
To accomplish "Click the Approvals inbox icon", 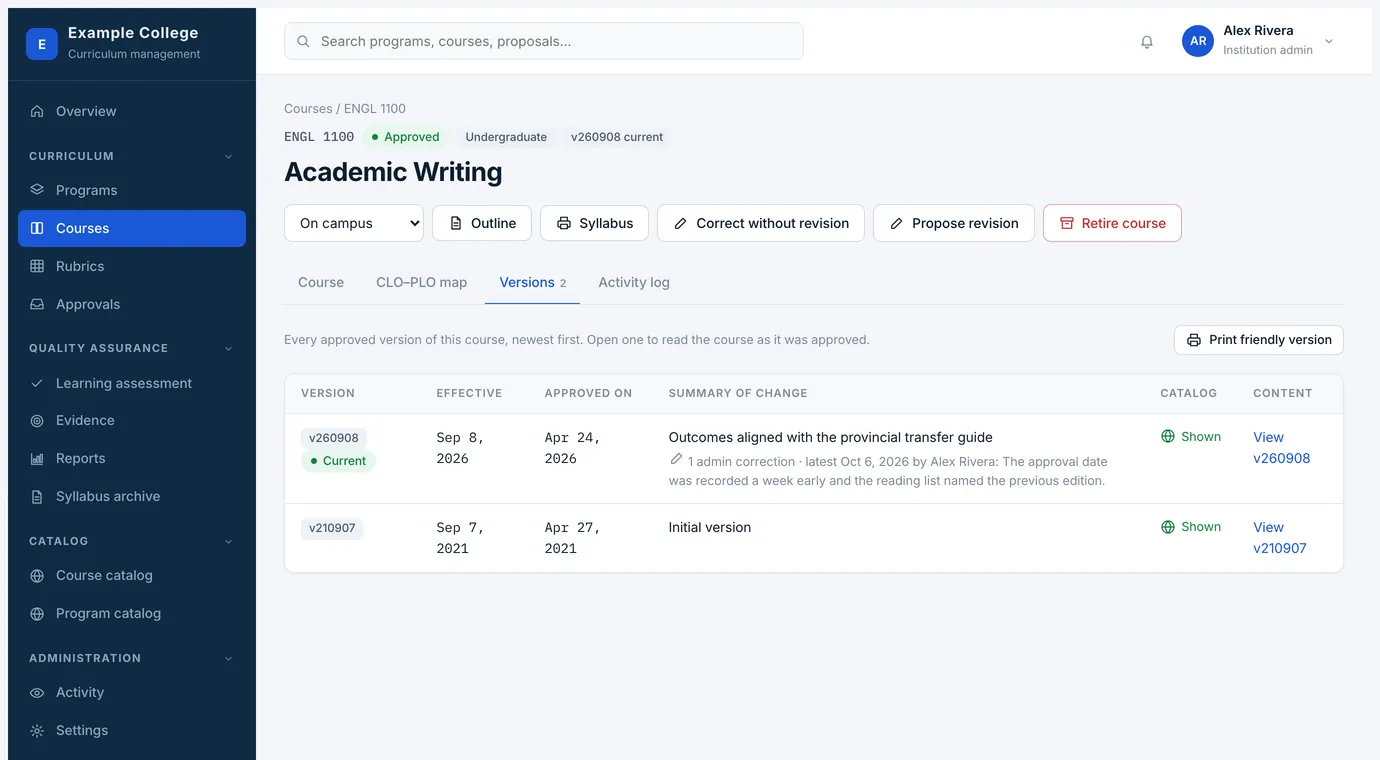I will [x=37, y=304].
